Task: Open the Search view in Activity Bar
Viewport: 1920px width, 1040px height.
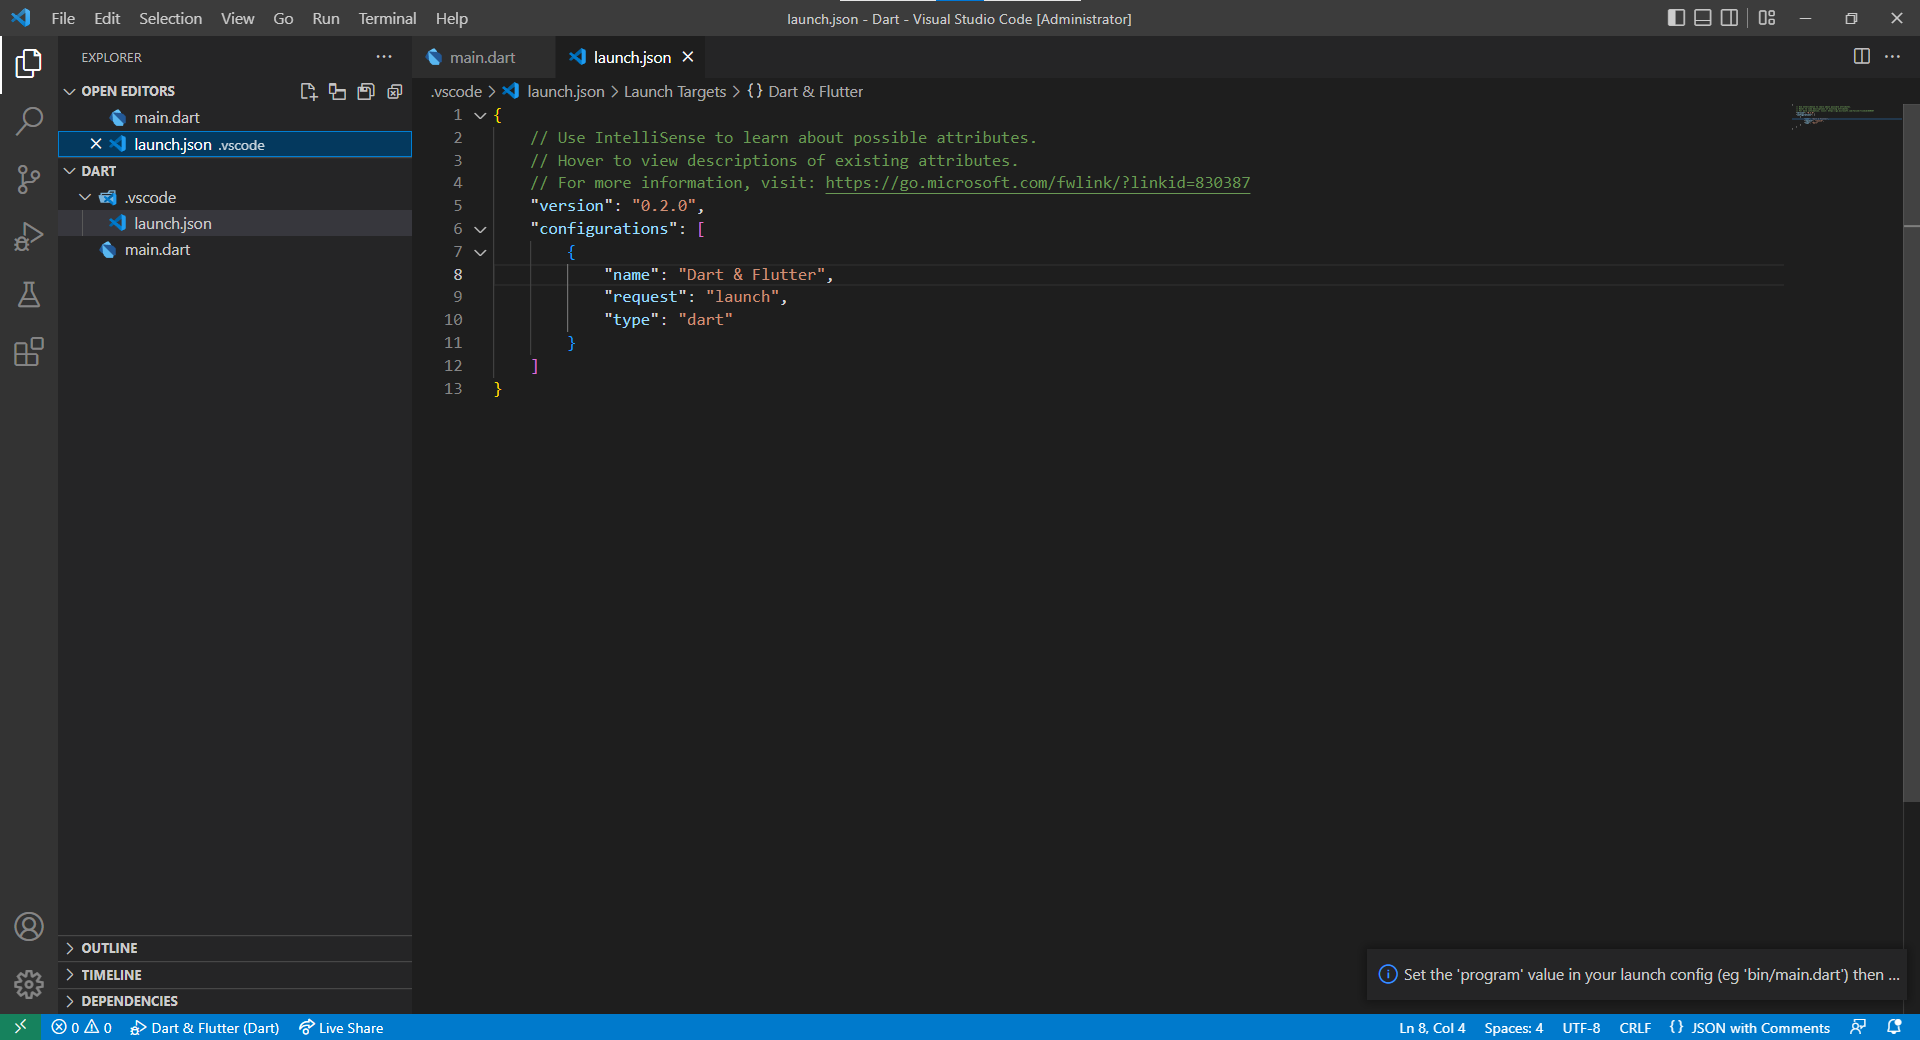Action: click(28, 120)
